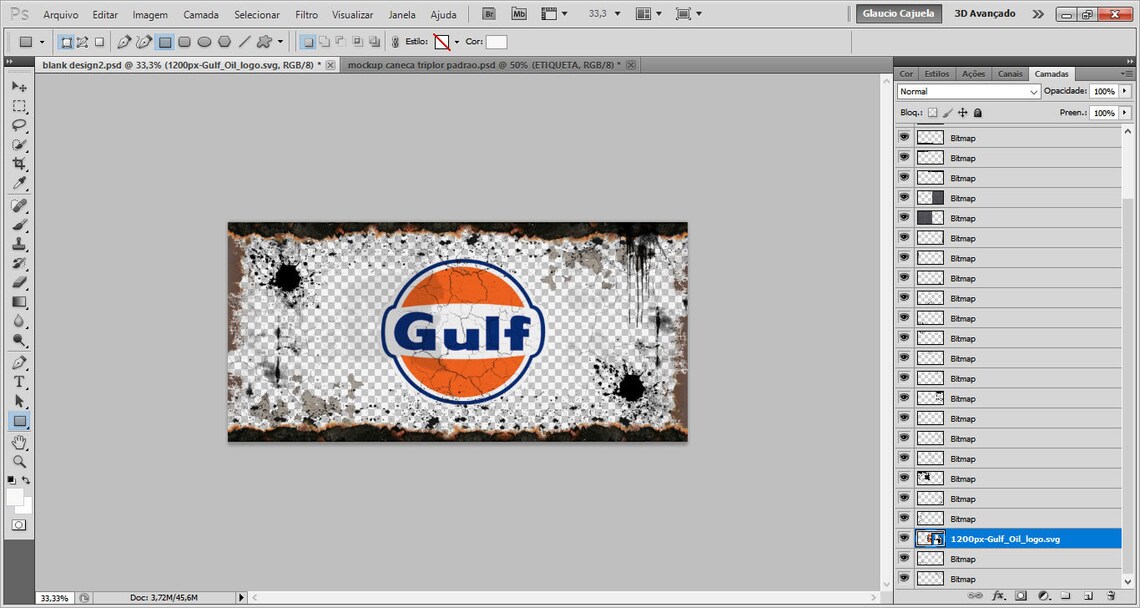Activate the Crop tool
Viewport: 1140px width, 608px height.
pyautogui.click(x=18, y=163)
